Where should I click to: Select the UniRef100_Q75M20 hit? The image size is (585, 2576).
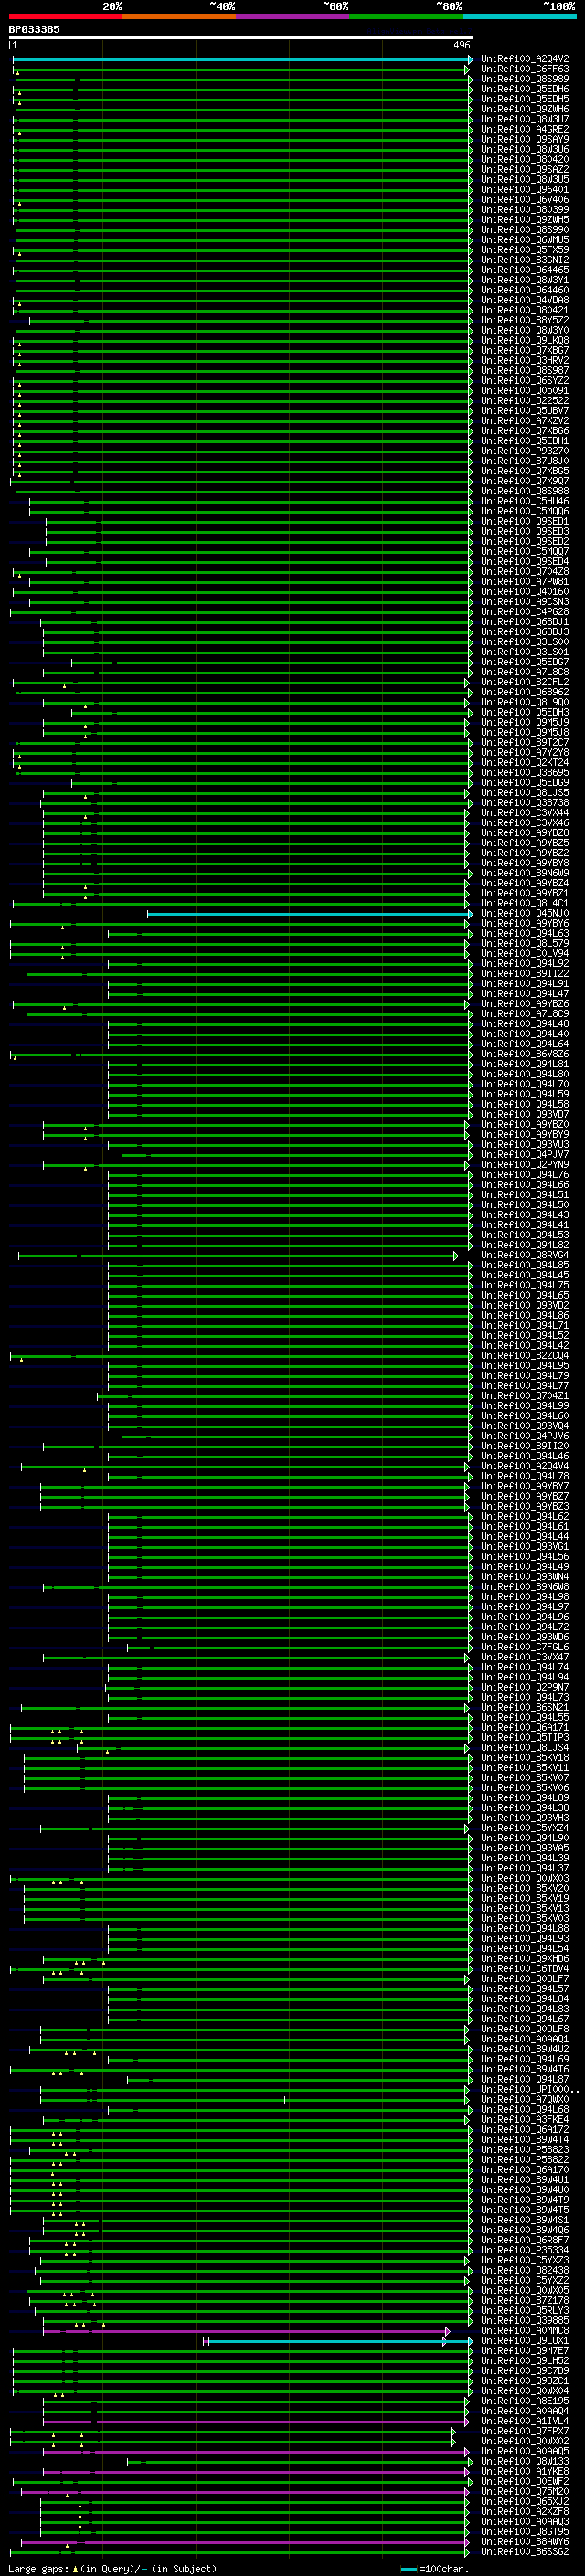[x=525, y=2492]
